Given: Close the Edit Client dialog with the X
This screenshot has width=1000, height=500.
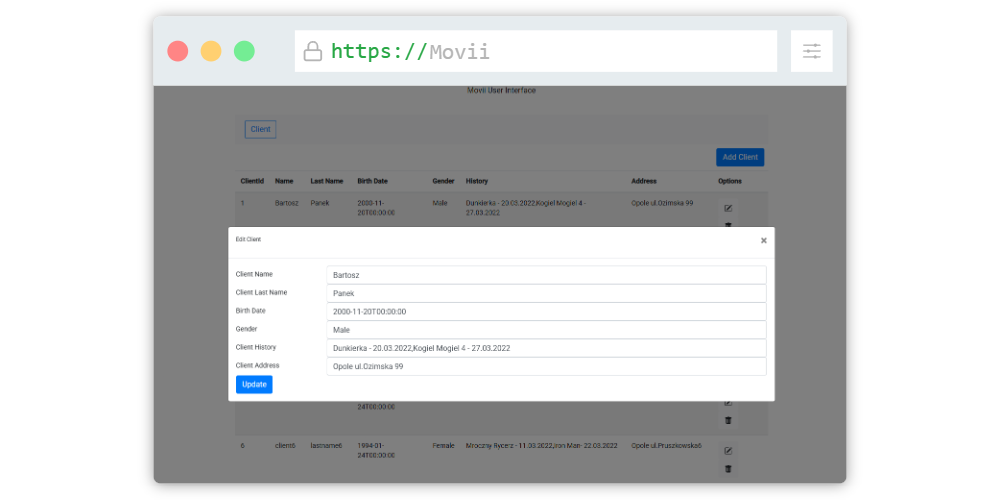Looking at the screenshot, I should tap(764, 240).
